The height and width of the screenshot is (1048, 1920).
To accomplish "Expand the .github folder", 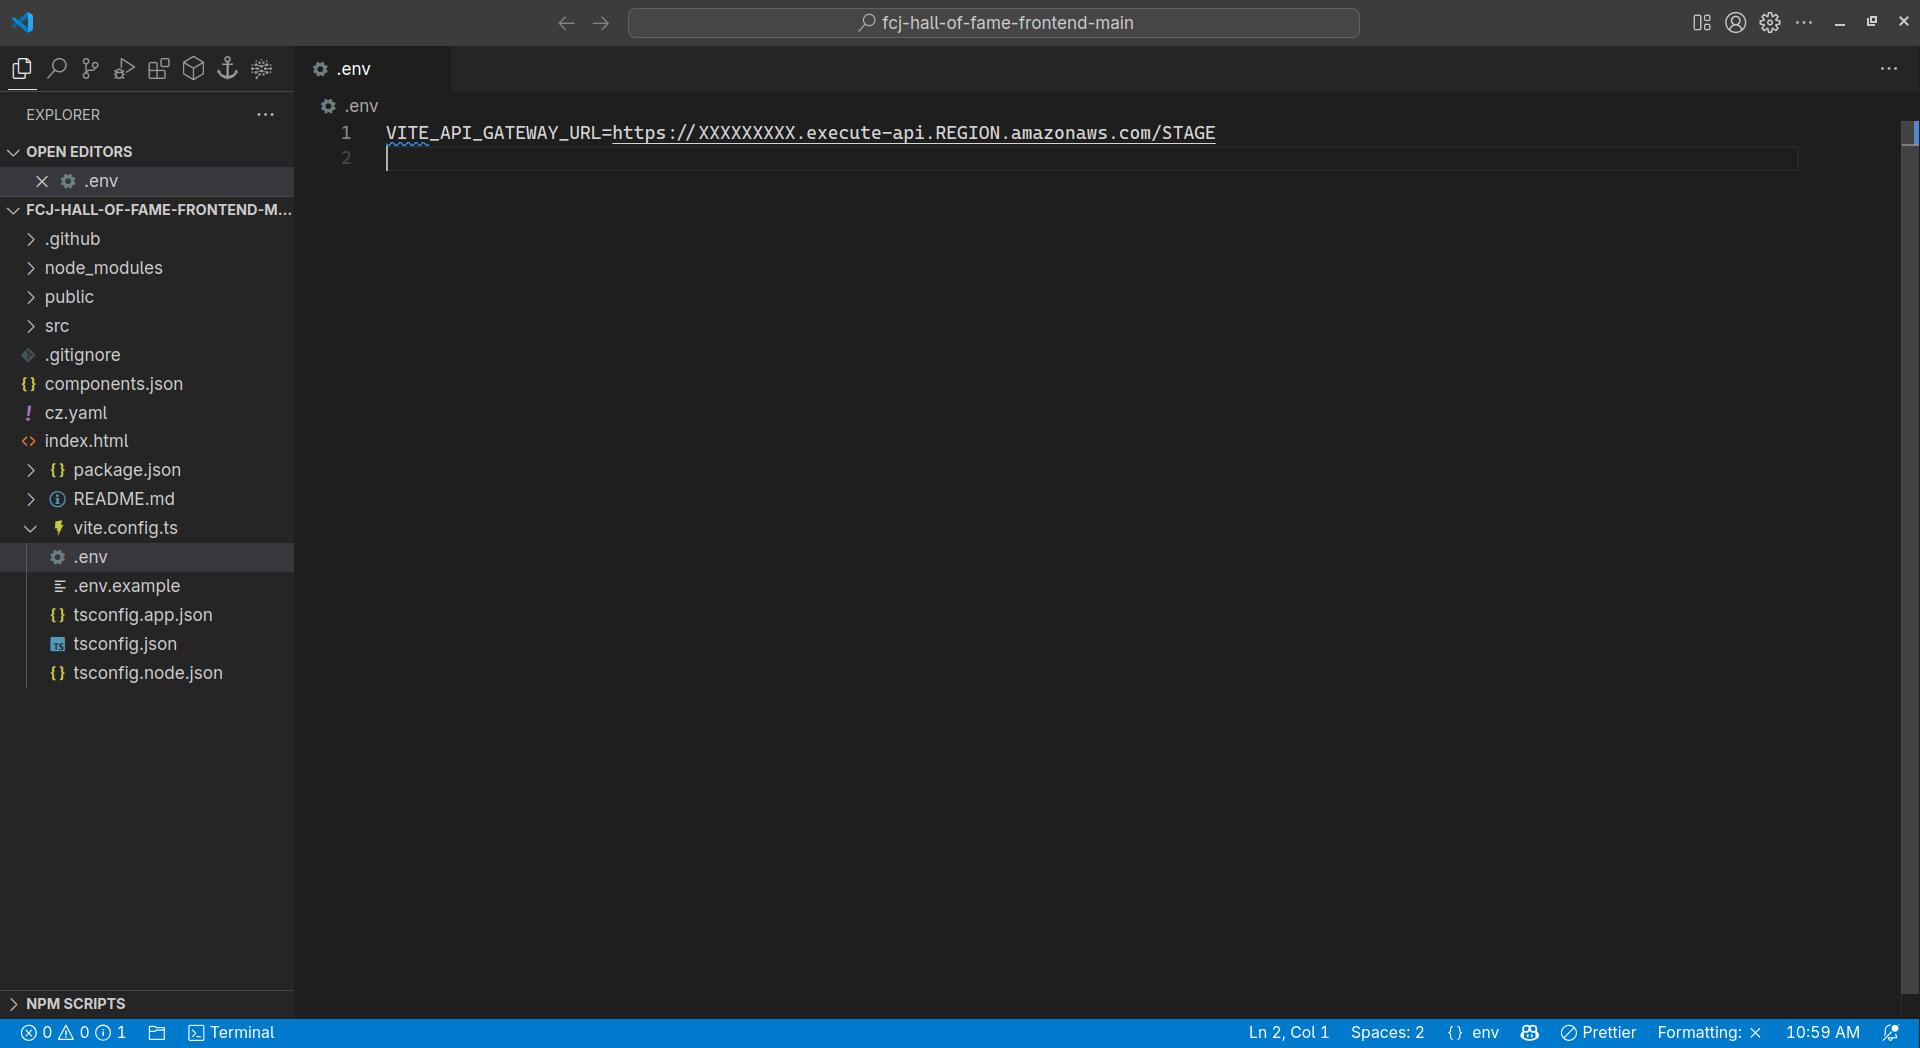I will pyautogui.click(x=31, y=239).
